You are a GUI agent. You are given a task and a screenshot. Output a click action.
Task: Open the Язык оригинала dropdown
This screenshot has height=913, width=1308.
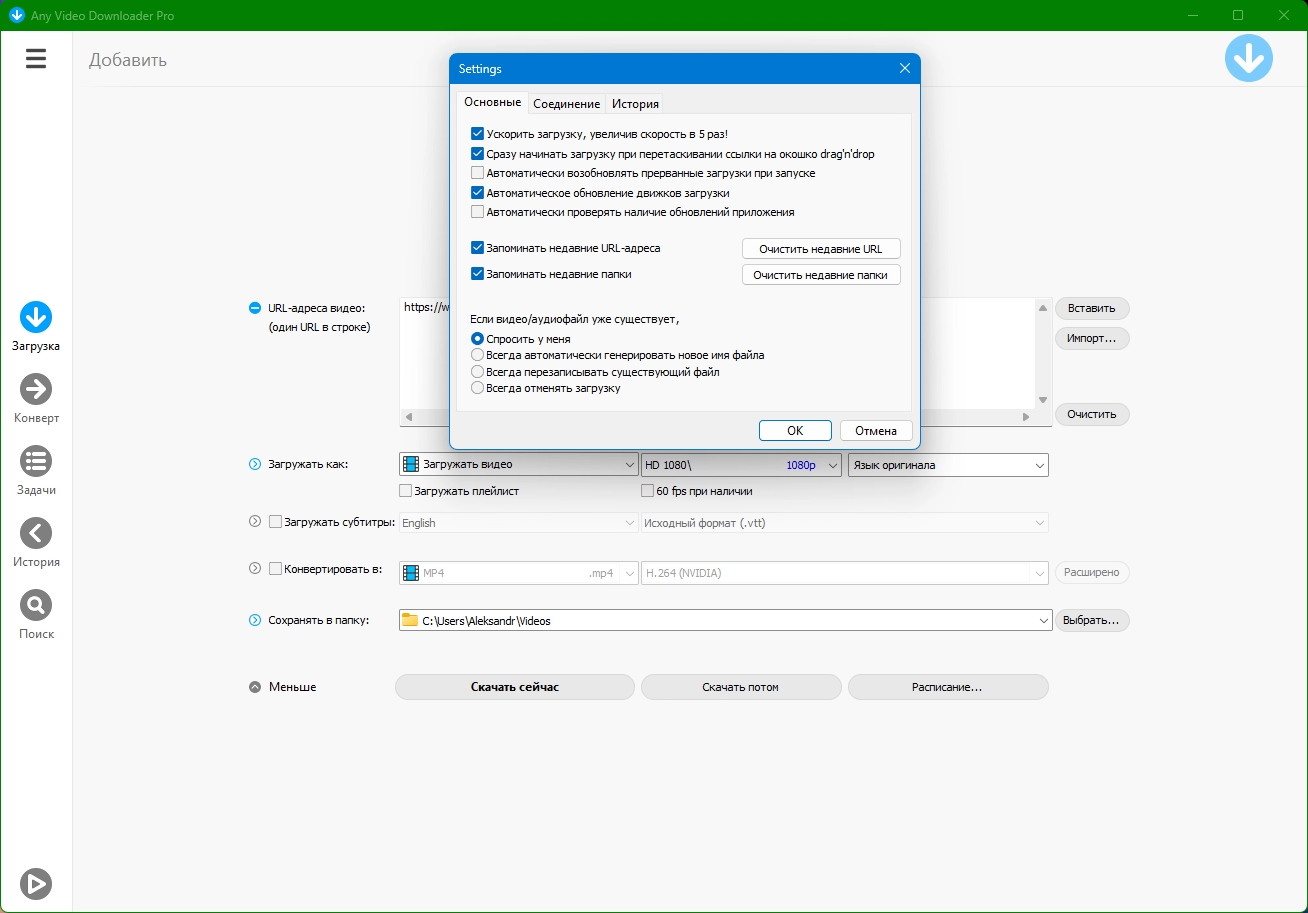click(948, 465)
